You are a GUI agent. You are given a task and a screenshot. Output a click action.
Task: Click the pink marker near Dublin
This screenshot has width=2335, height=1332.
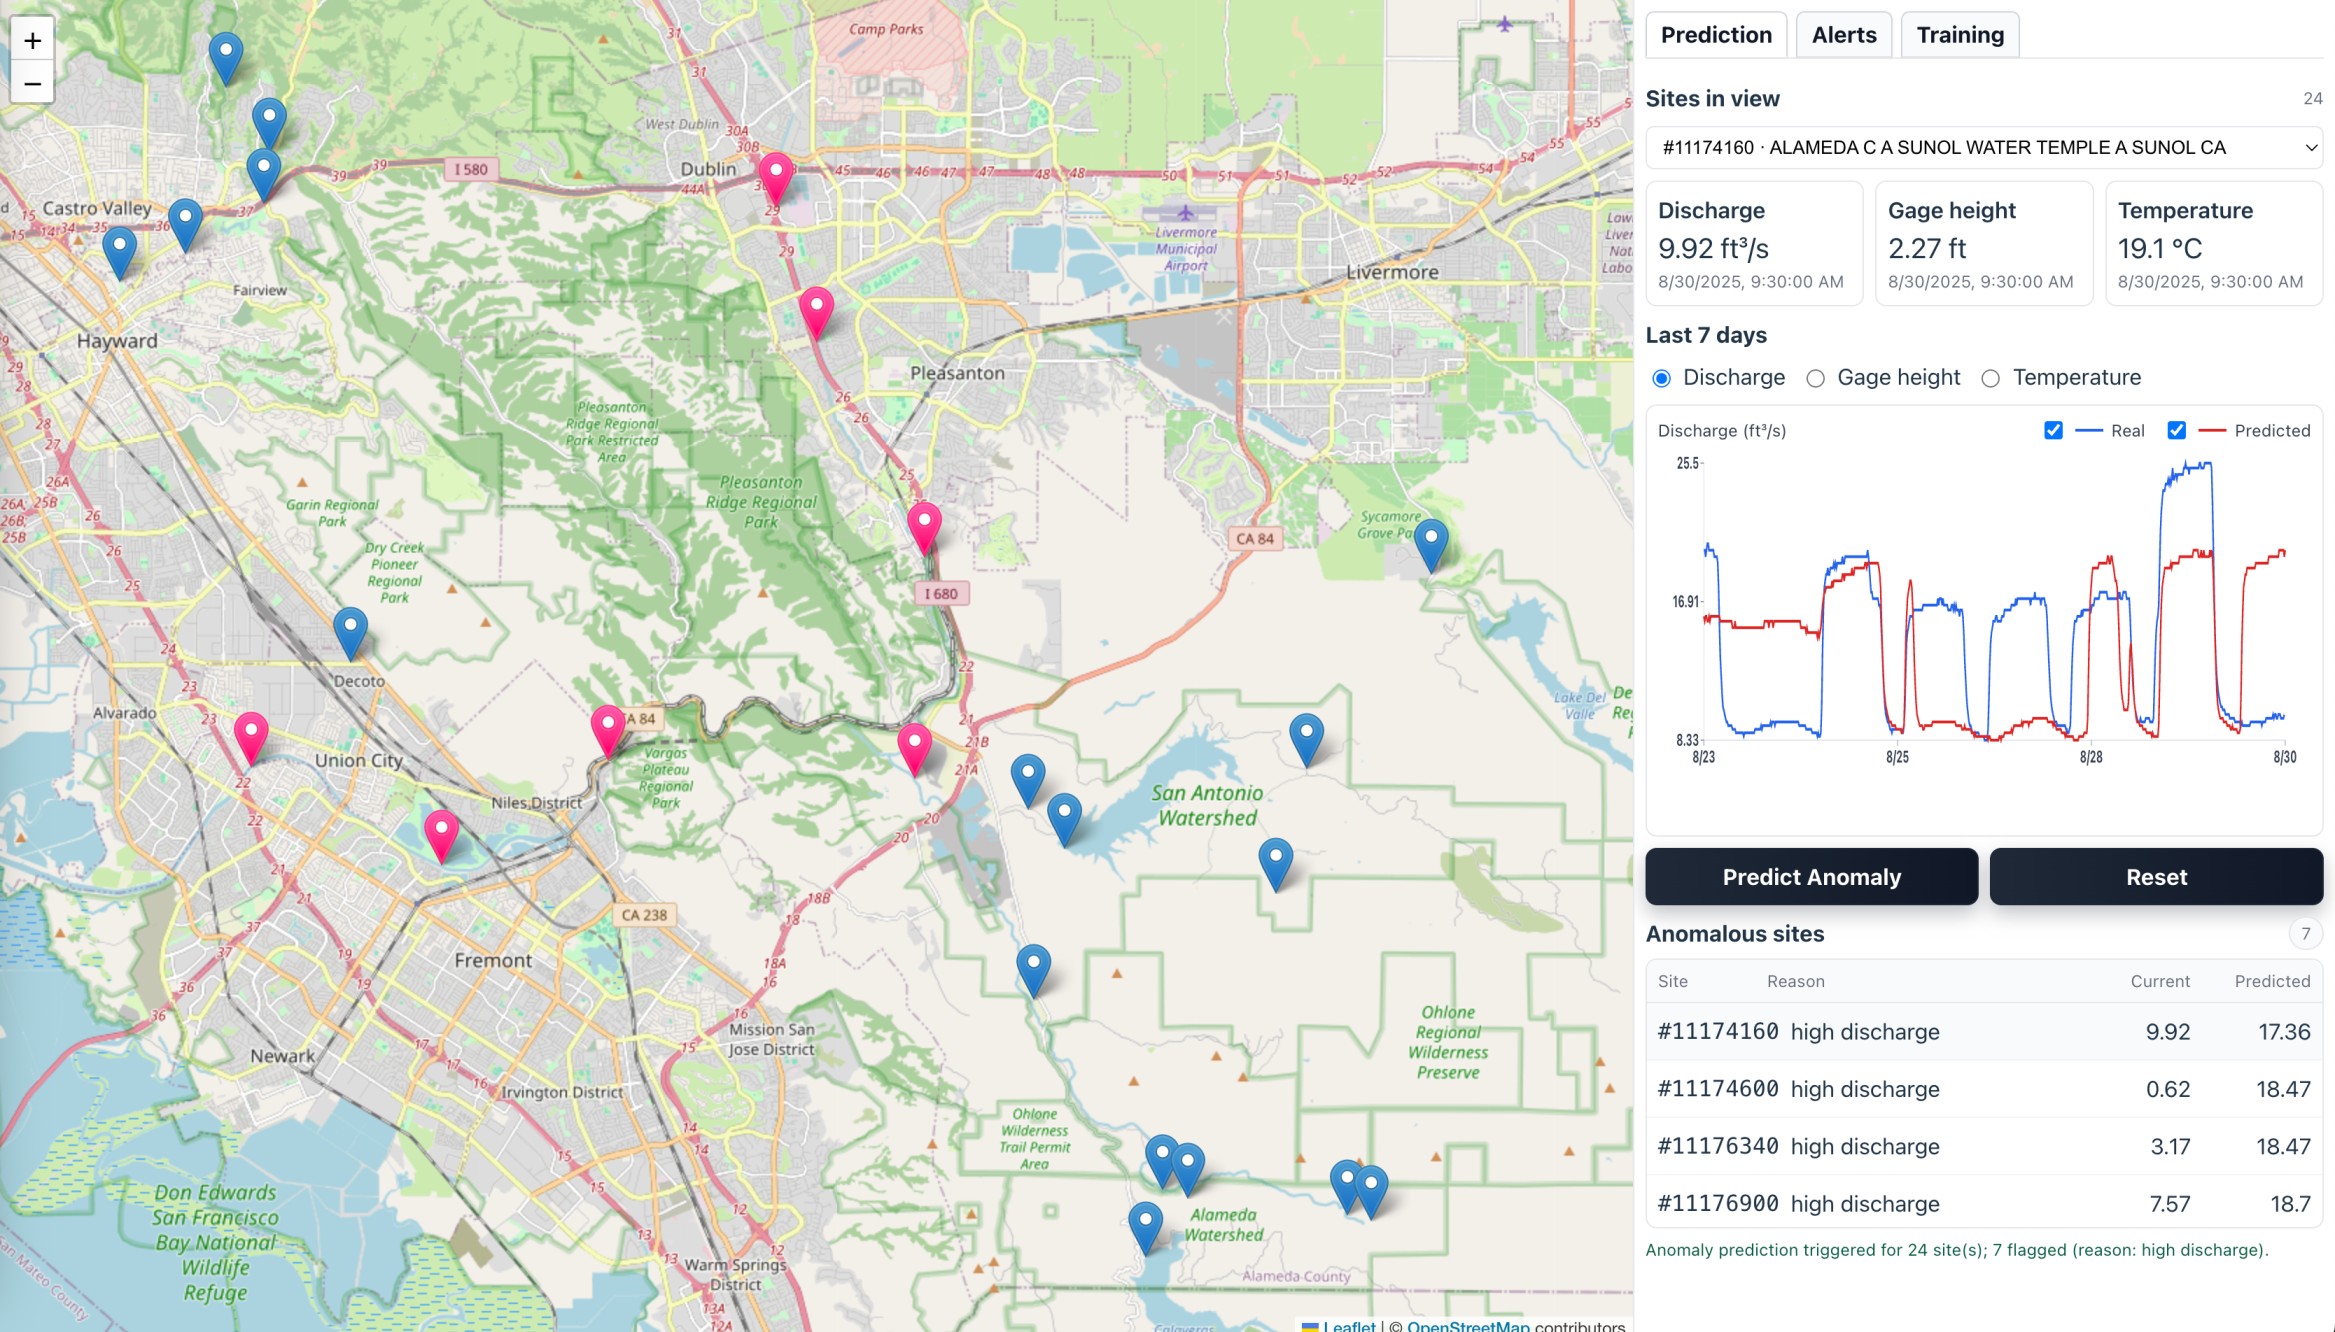pyautogui.click(x=775, y=174)
